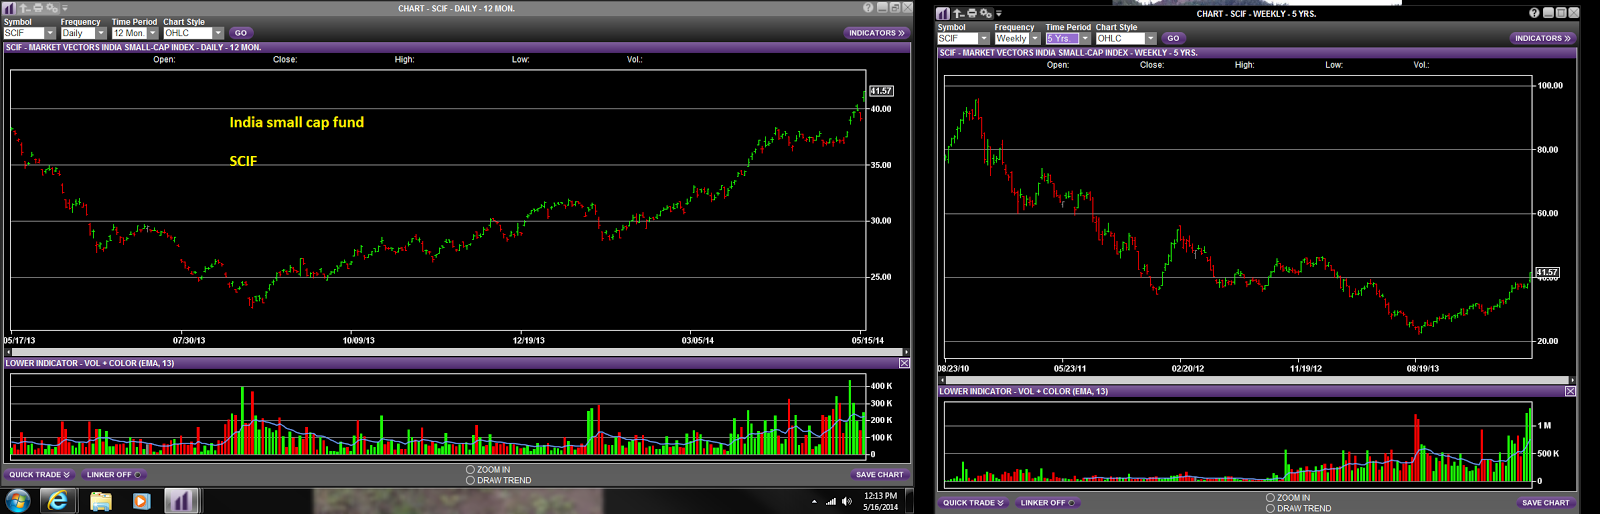Switch to the charting app in taskbar
This screenshot has width=1600, height=514.
tap(181, 500)
